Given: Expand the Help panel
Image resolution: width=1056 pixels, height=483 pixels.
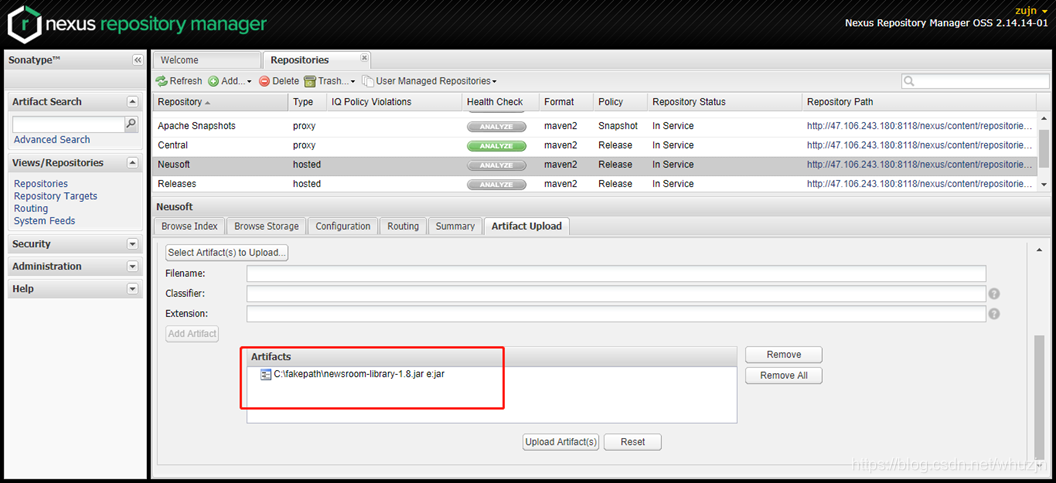Looking at the screenshot, I should pos(133,289).
